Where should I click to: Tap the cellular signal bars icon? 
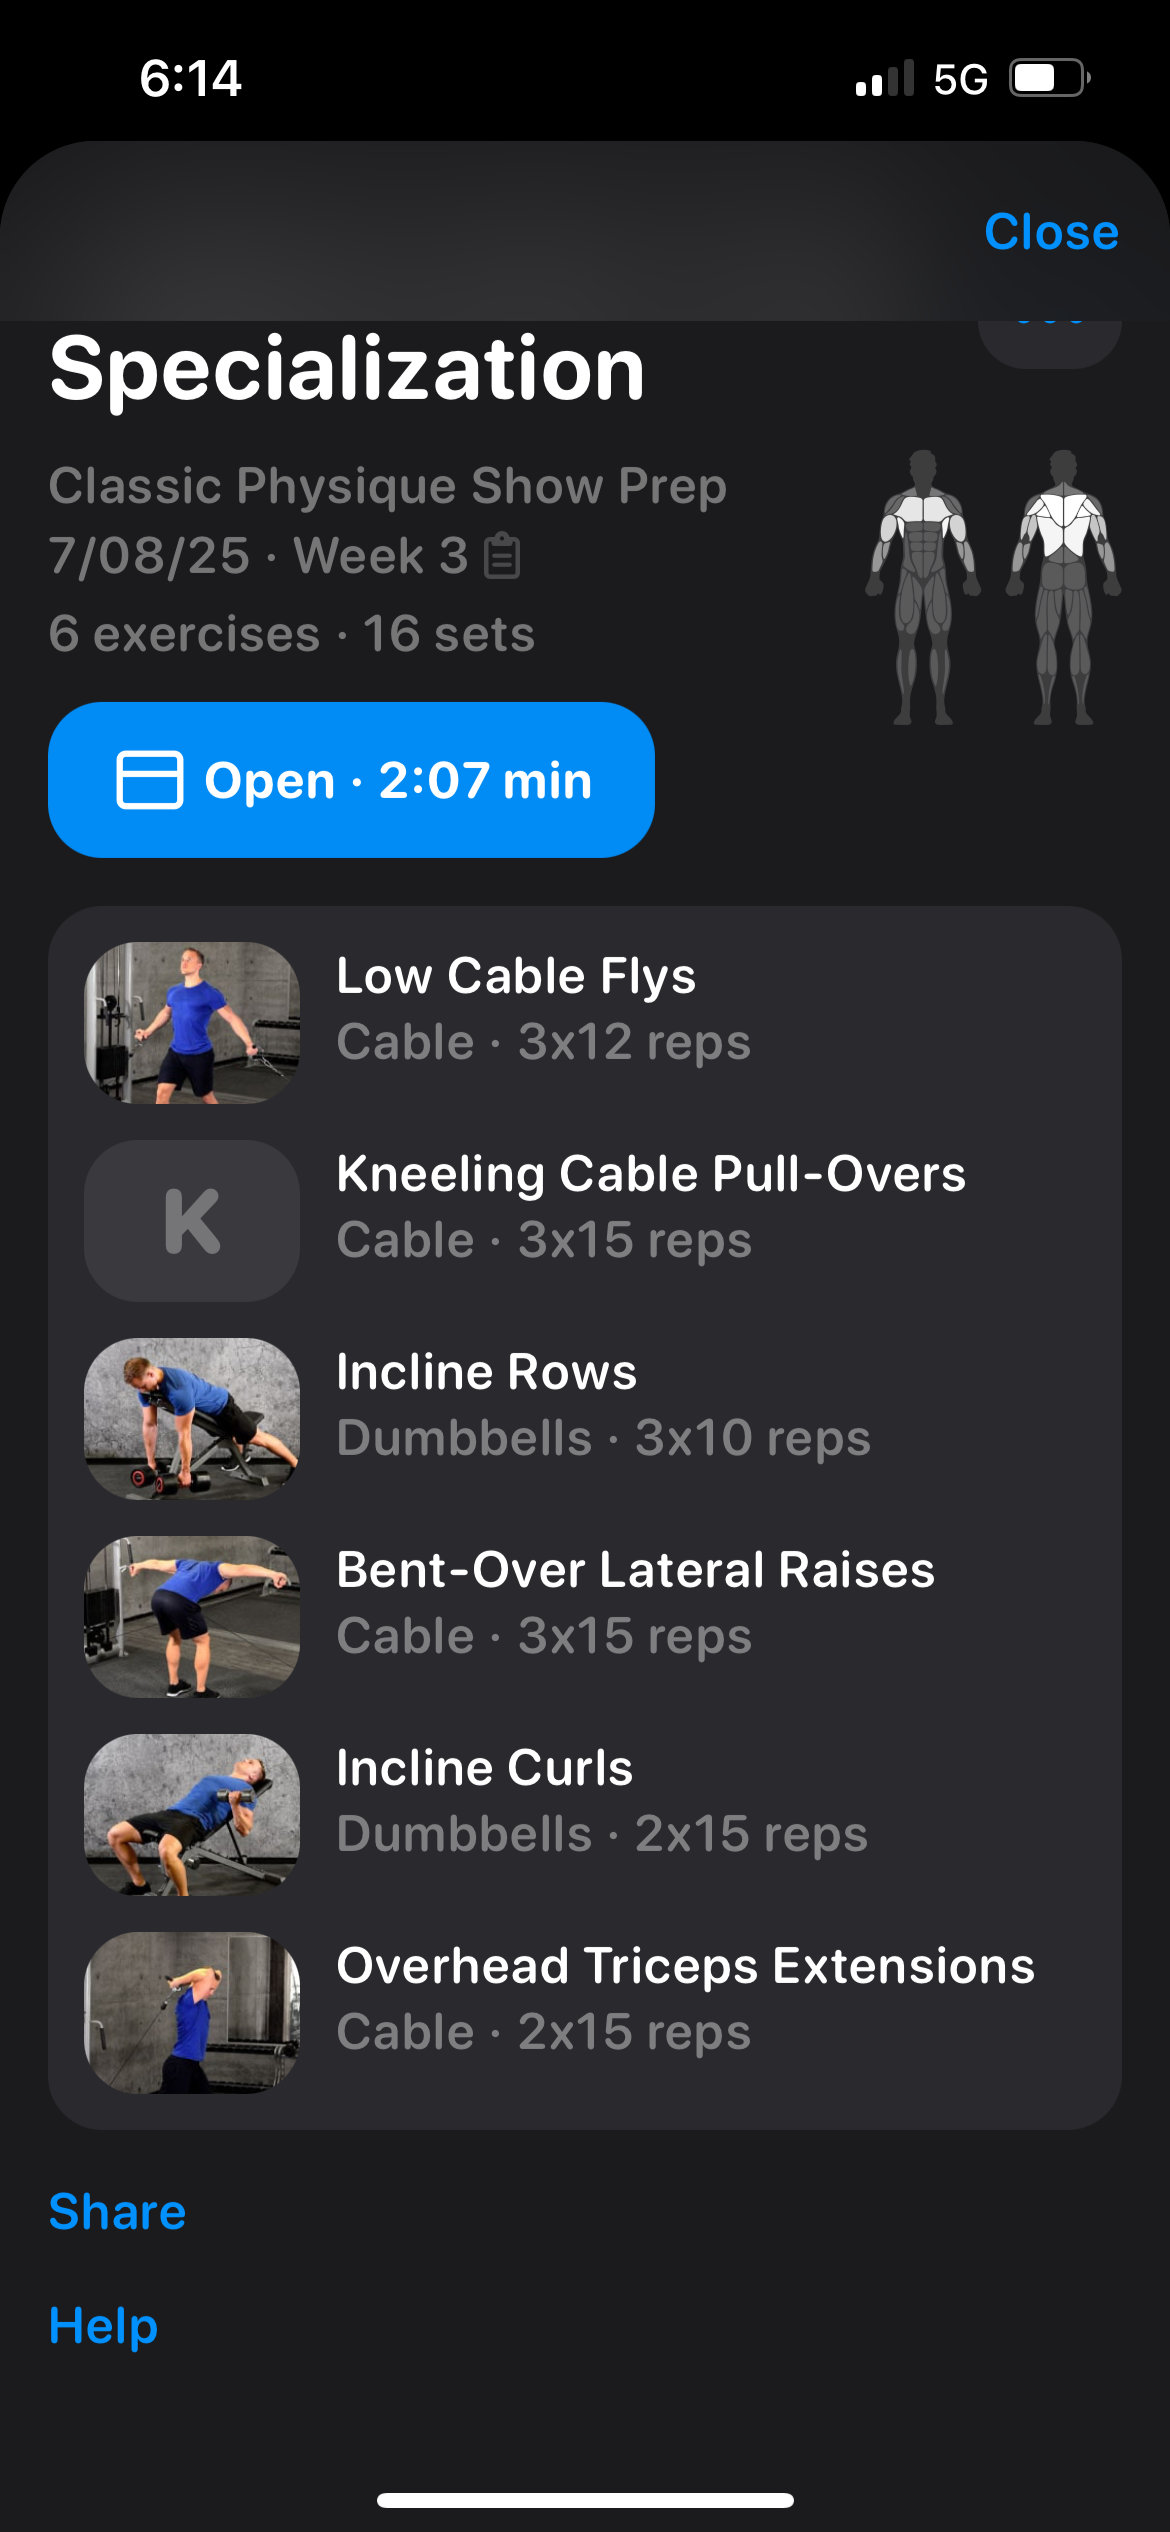(x=885, y=78)
